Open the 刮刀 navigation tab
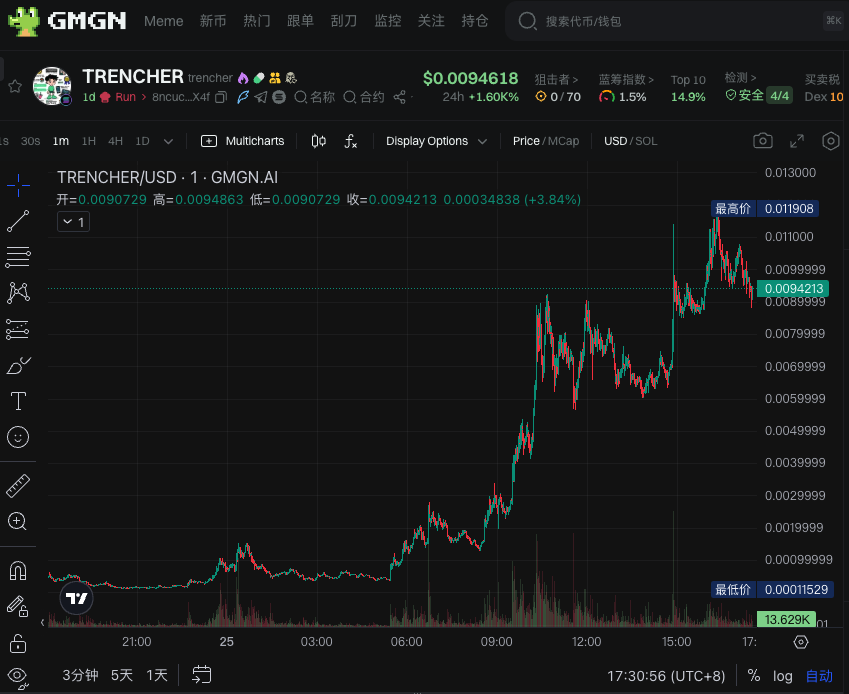 point(344,21)
